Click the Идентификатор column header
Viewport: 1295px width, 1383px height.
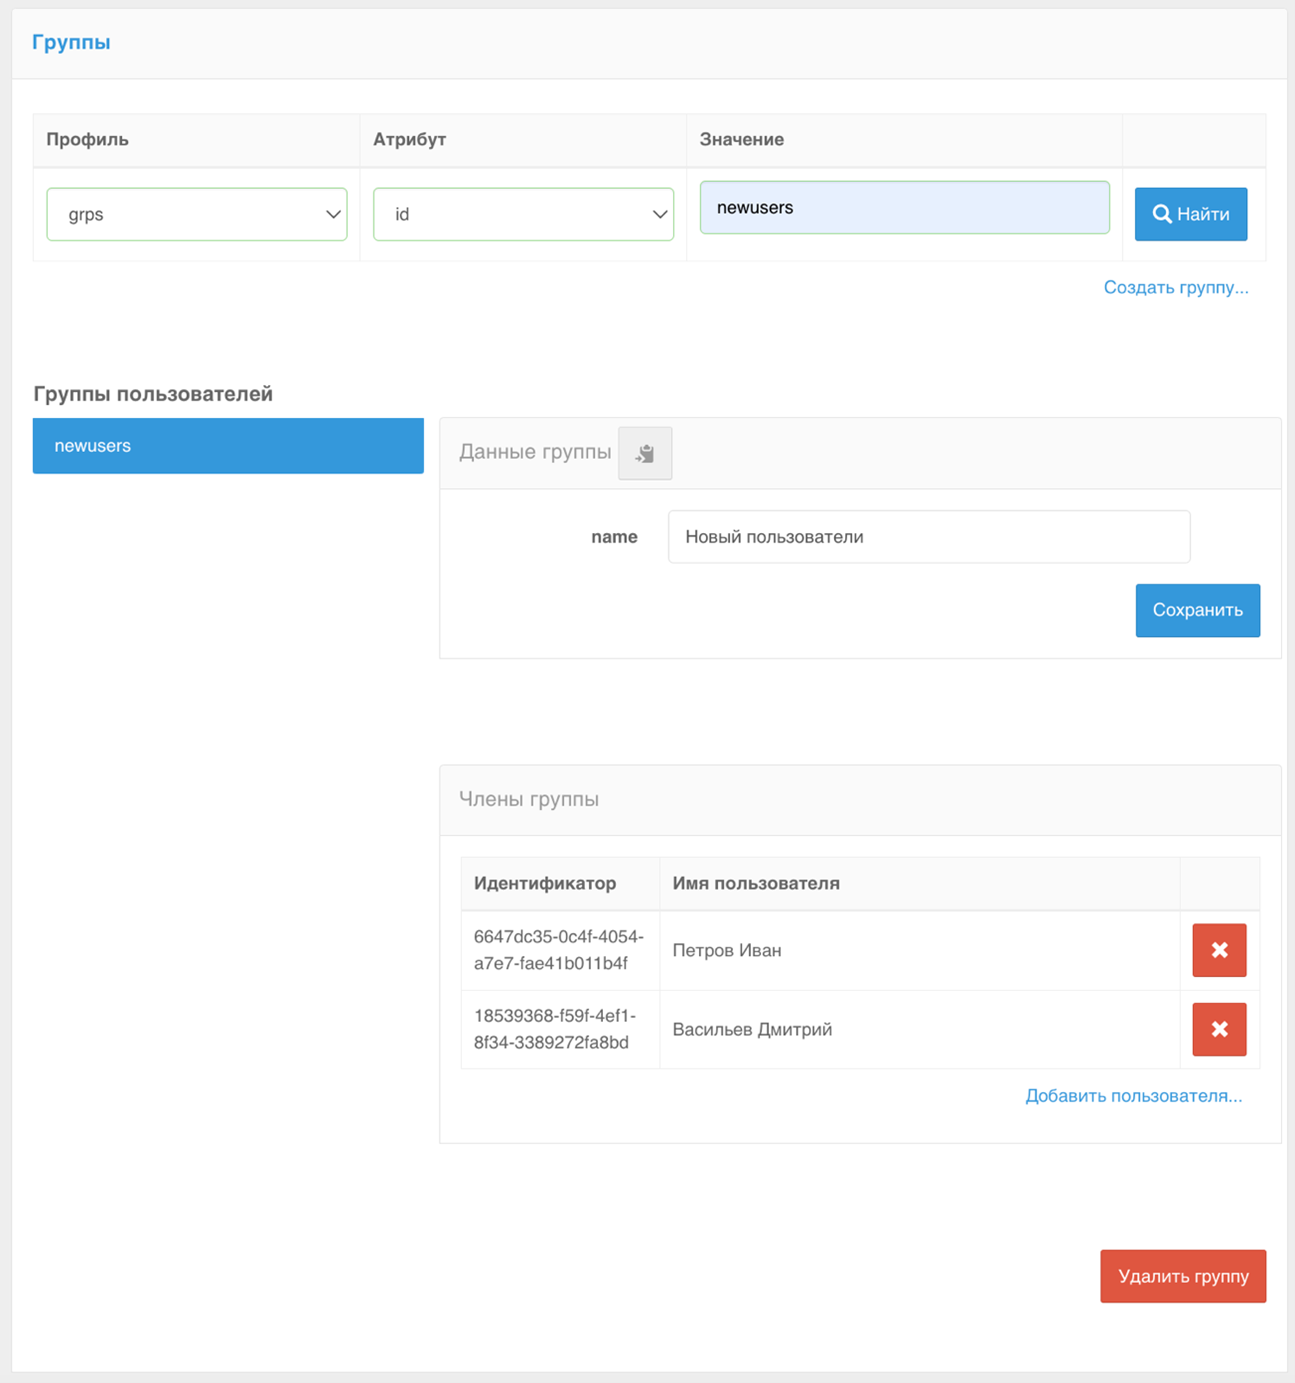pos(545,883)
